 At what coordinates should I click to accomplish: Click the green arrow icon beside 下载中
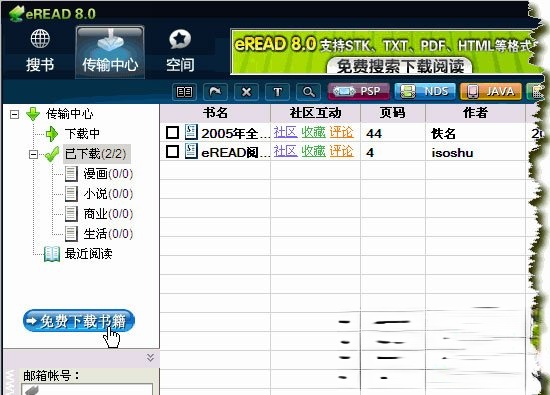tap(52, 134)
